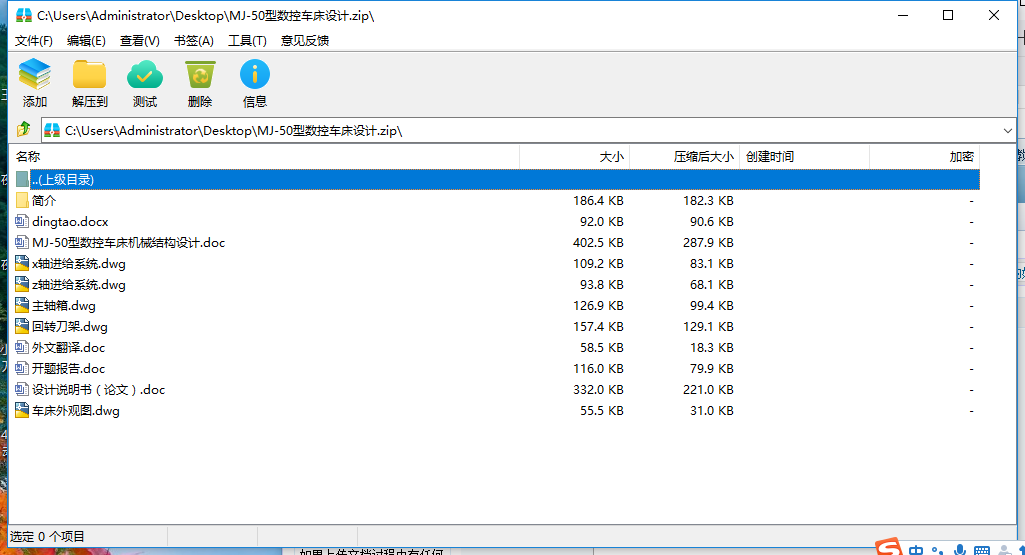Open the 工具(T) menu

(247, 41)
